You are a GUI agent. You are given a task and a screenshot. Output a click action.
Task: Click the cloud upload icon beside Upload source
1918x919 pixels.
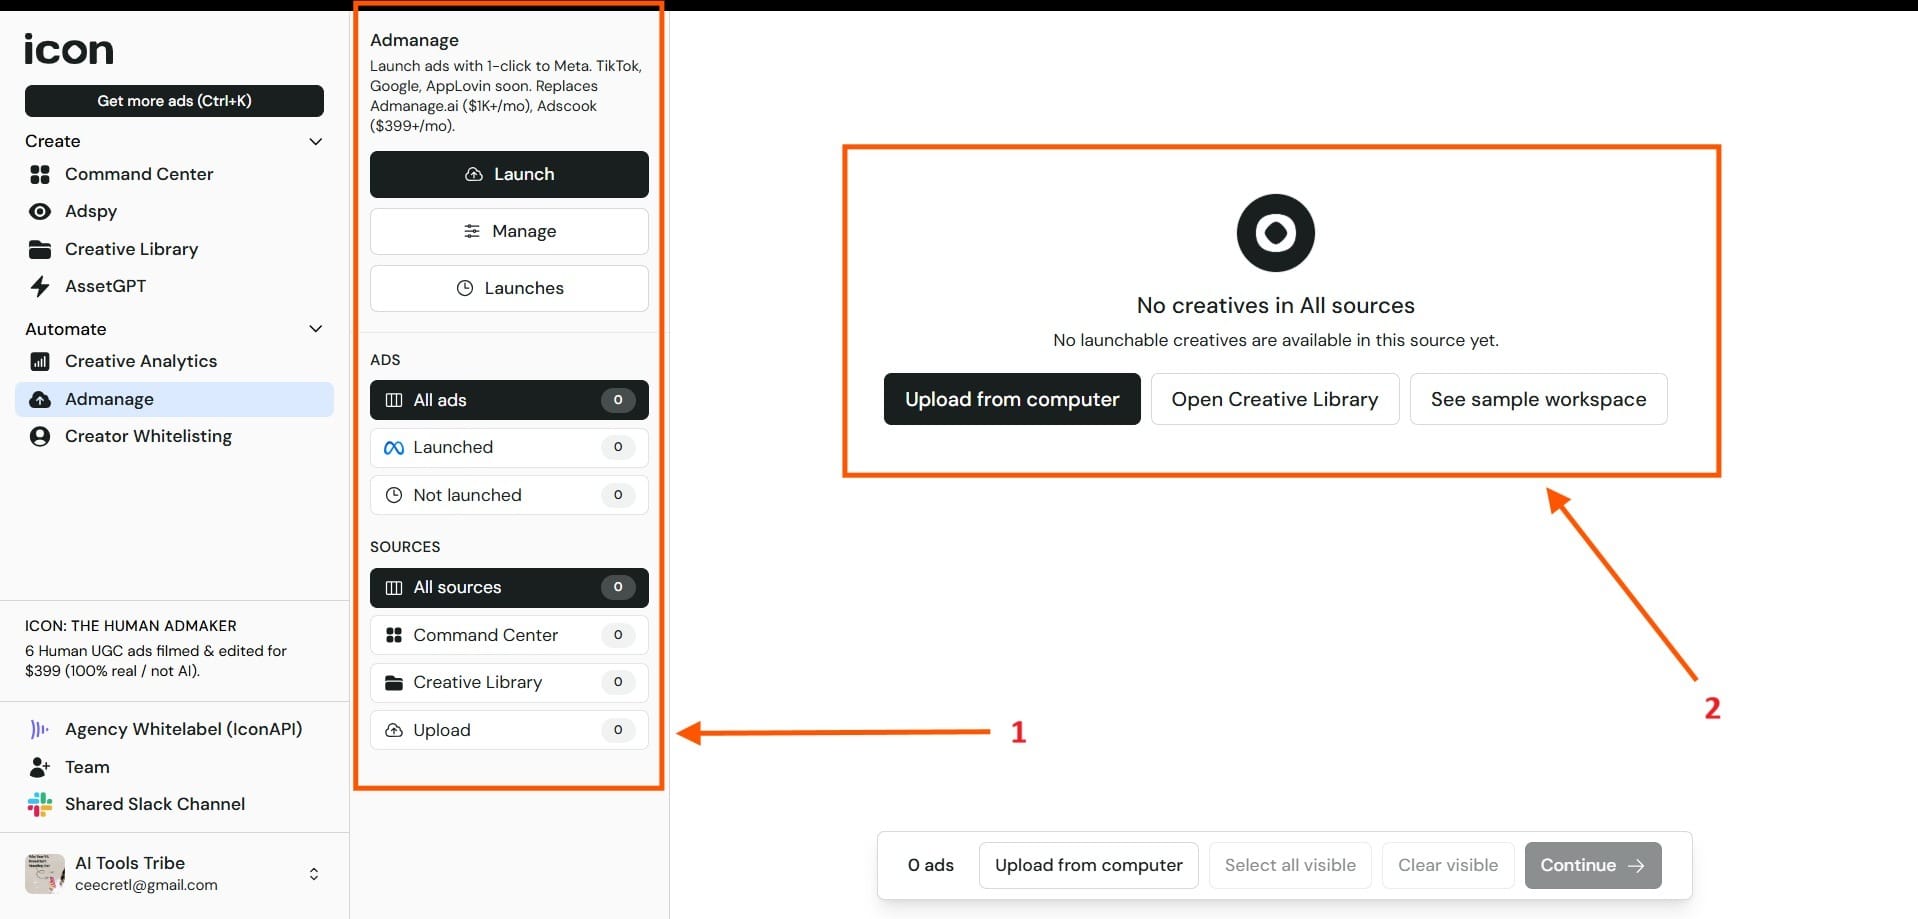click(394, 730)
